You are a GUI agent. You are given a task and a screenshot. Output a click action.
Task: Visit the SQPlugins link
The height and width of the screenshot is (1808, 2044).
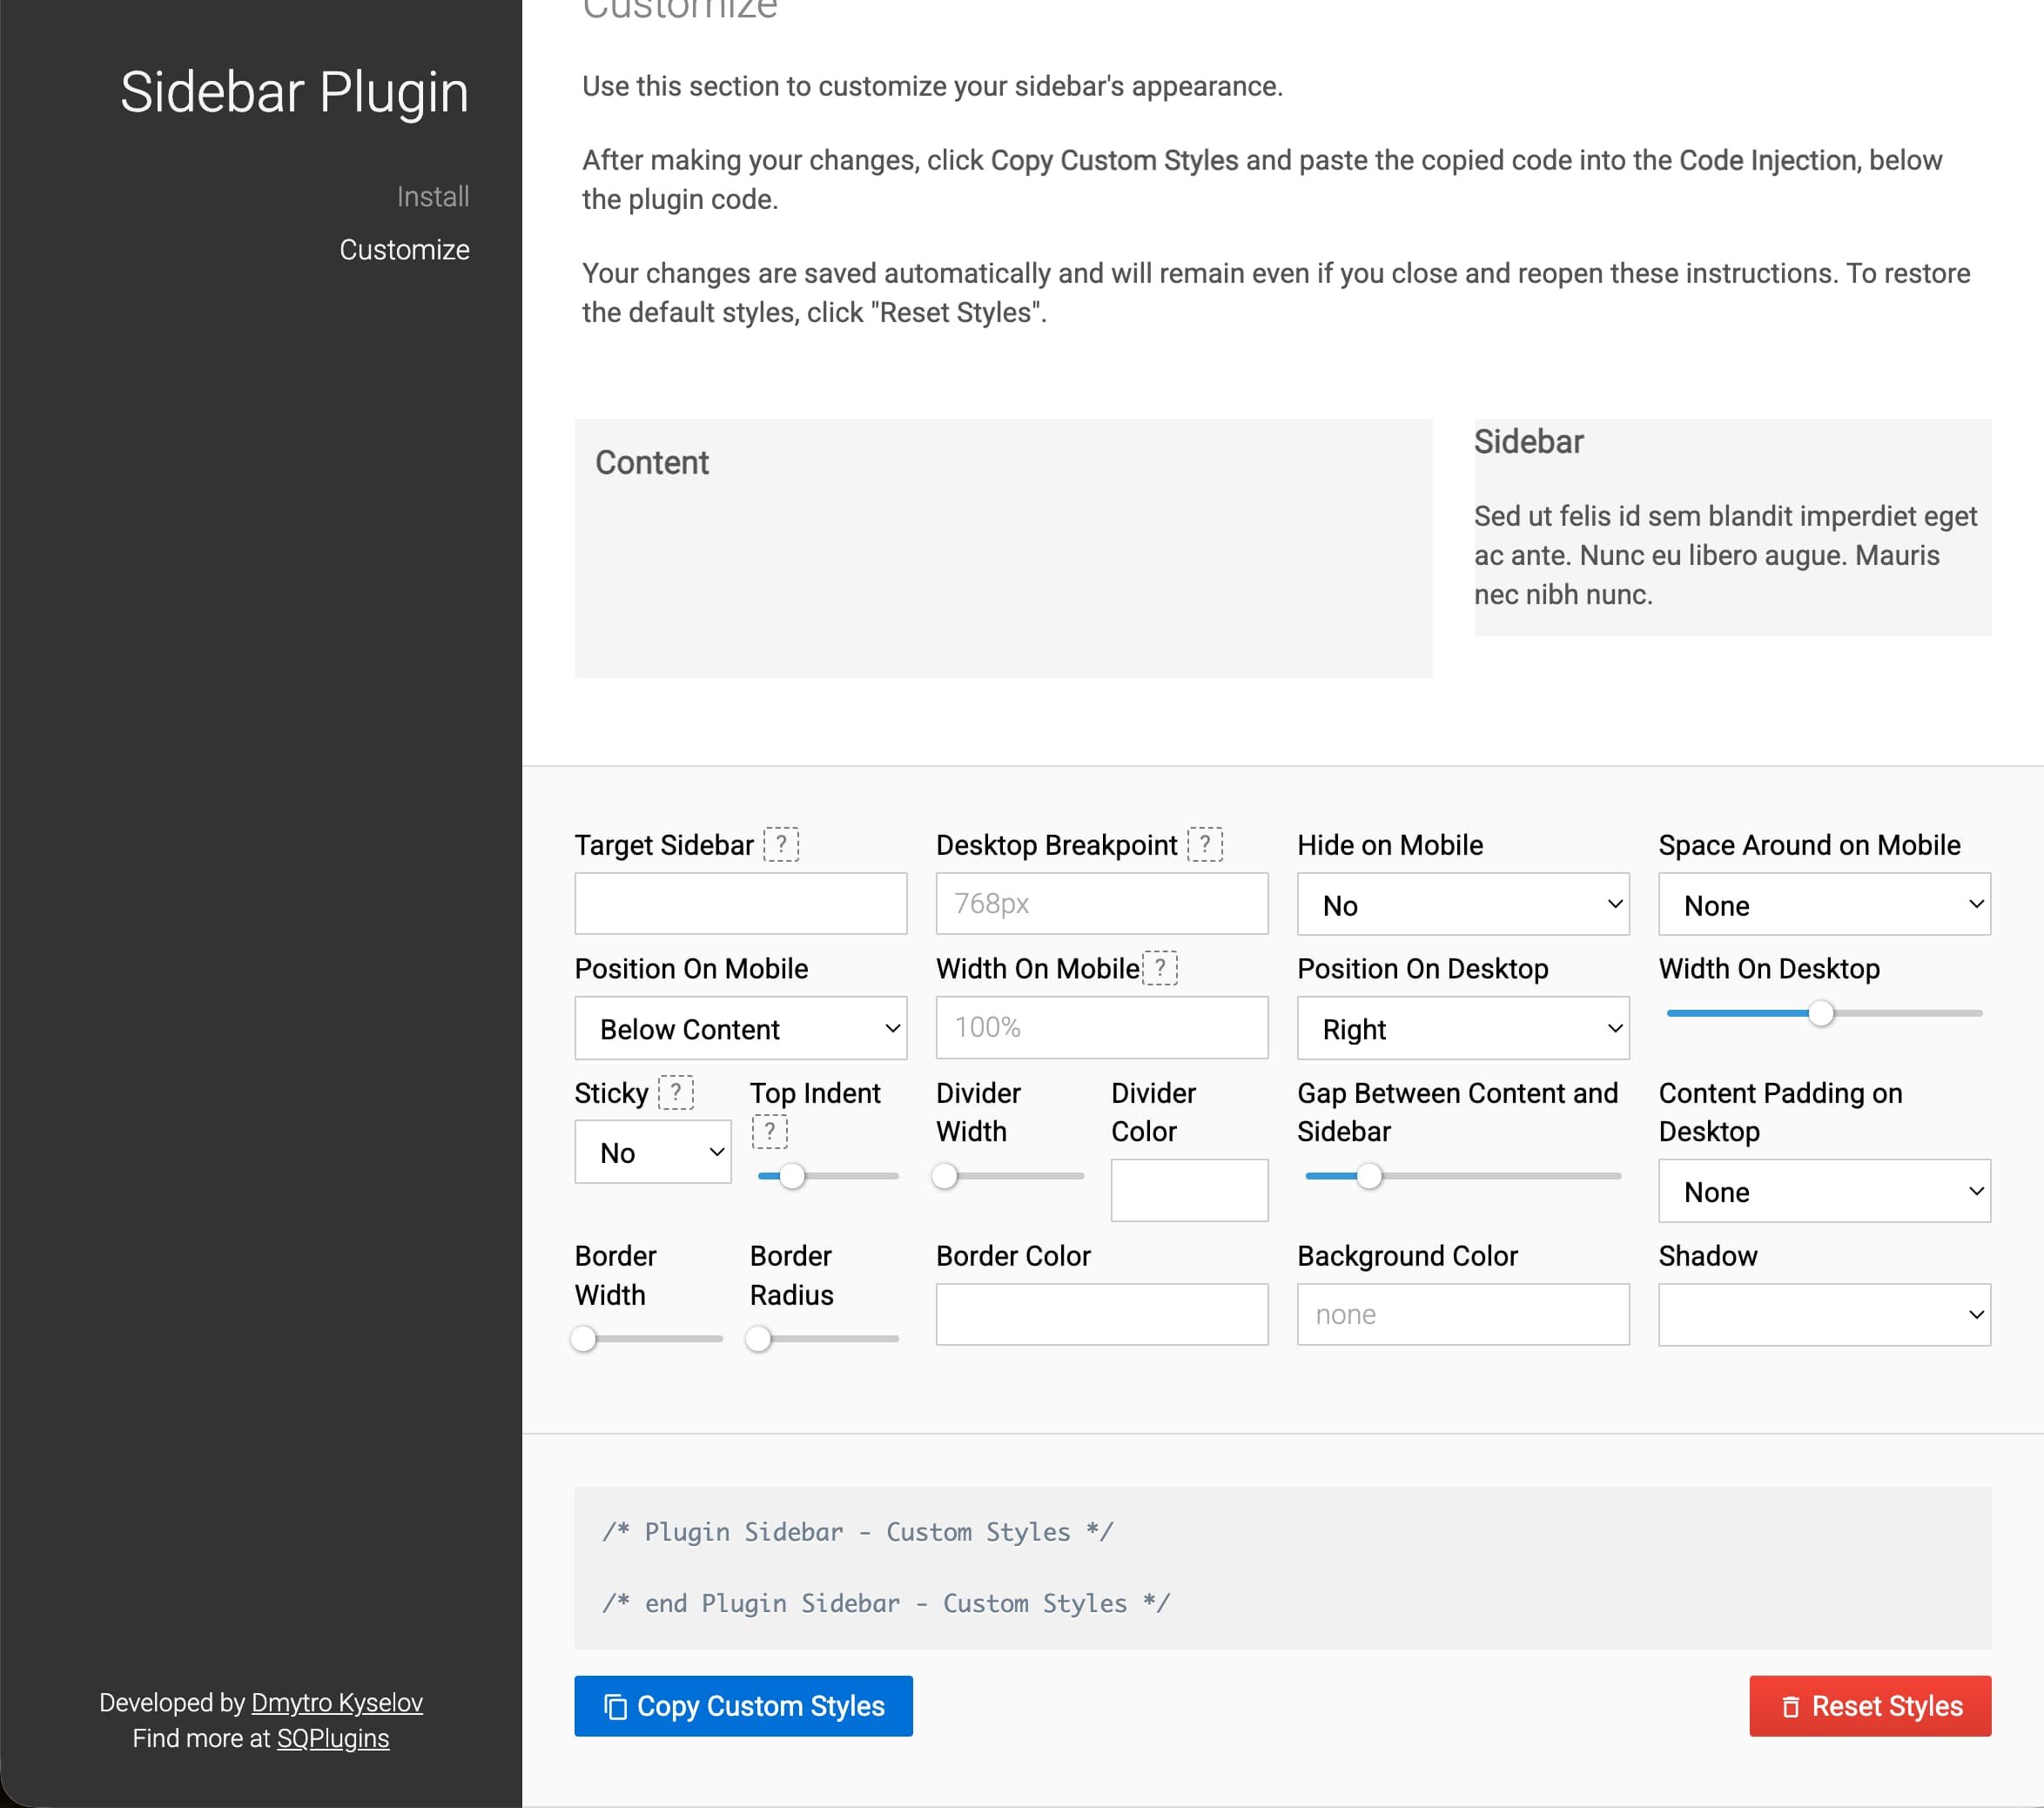(333, 1738)
